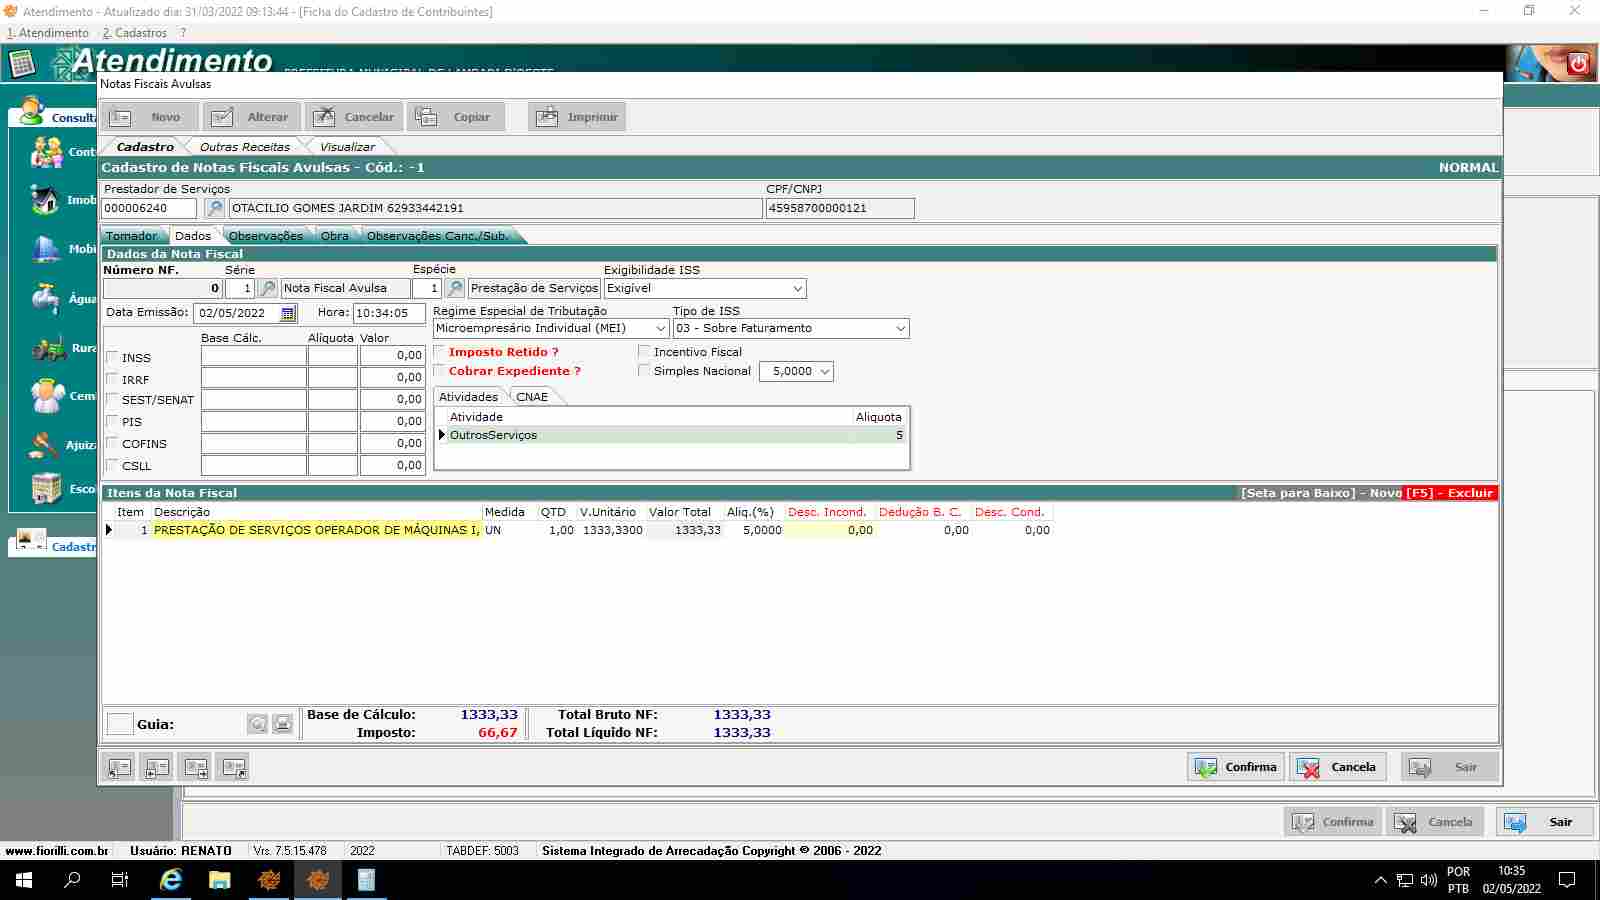This screenshot has height=900, width=1600.
Task: Open Regime Especial de Tributação dropdown
Action: click(x=660, y=329)
